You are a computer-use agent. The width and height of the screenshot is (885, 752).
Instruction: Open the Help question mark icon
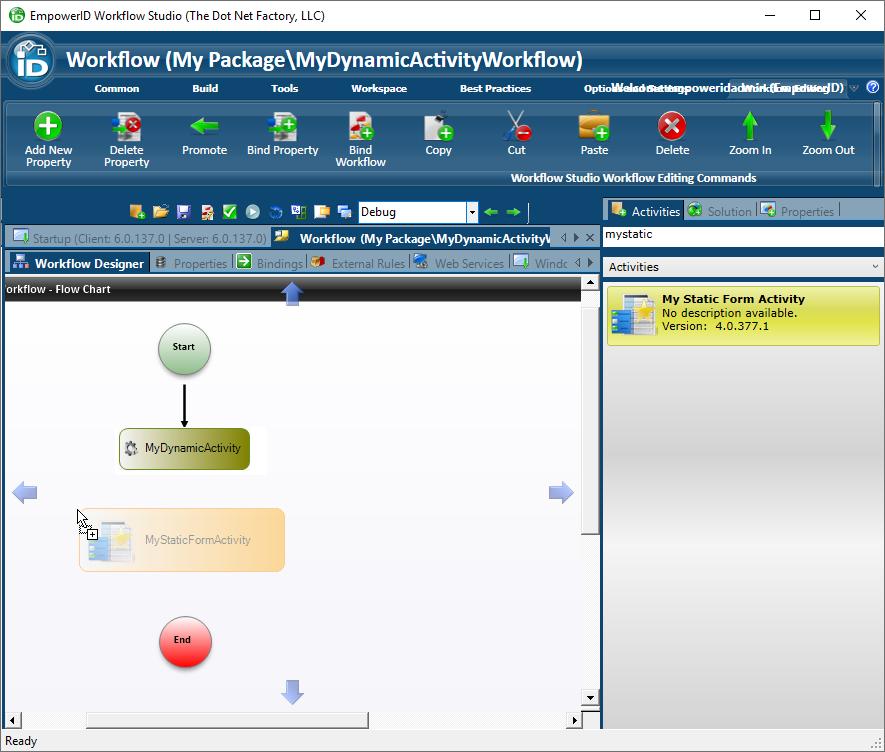[874, 88]
